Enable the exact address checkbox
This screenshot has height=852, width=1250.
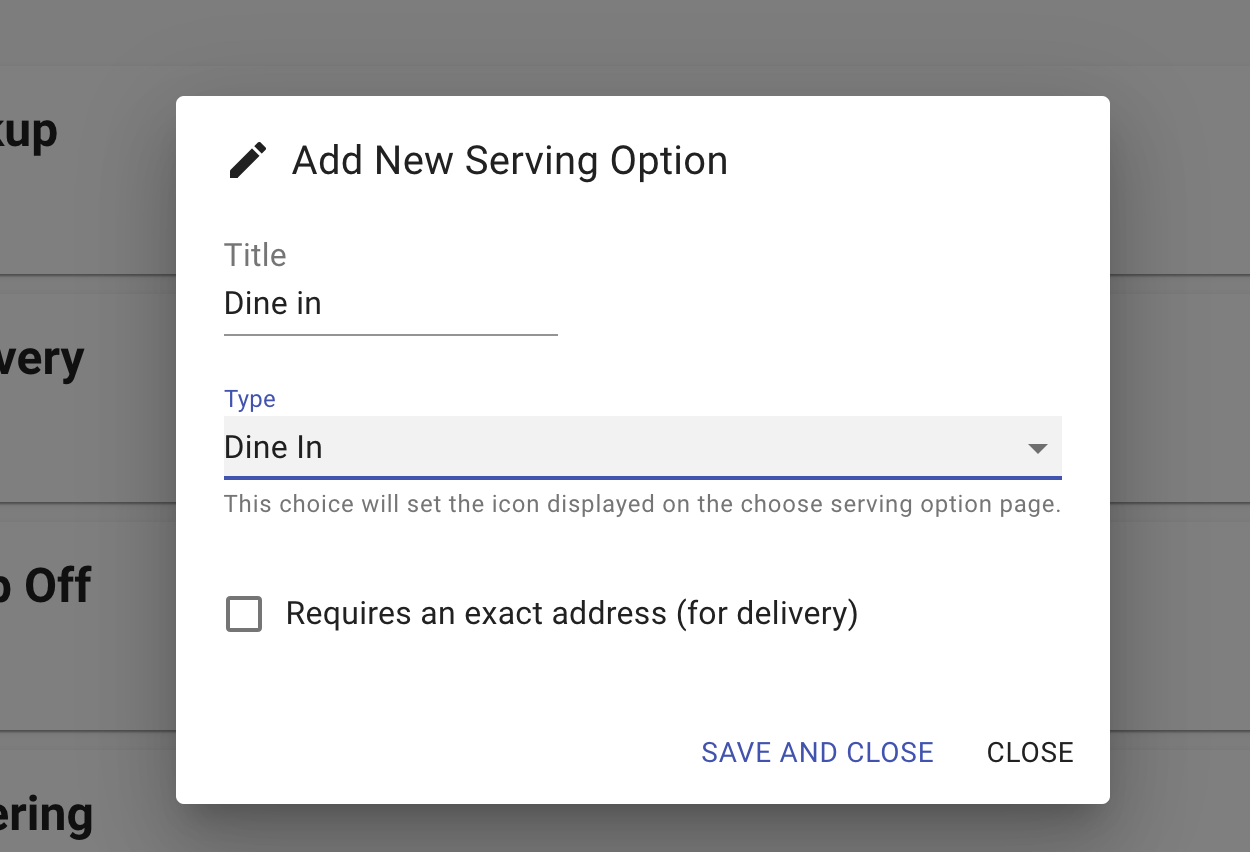pyautogui.click(x=244, y=614)
